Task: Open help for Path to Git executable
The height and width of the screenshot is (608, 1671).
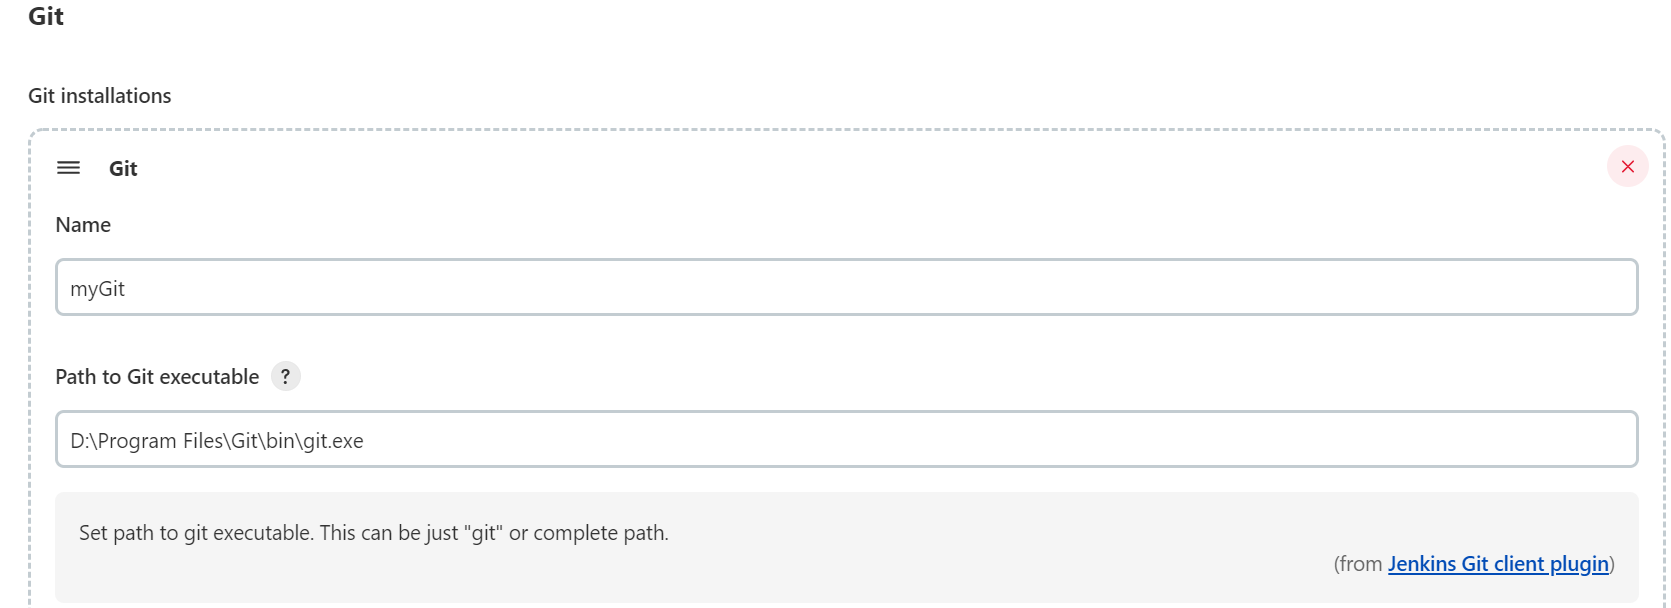Action: pyautogui.click(x=285, y=377)
